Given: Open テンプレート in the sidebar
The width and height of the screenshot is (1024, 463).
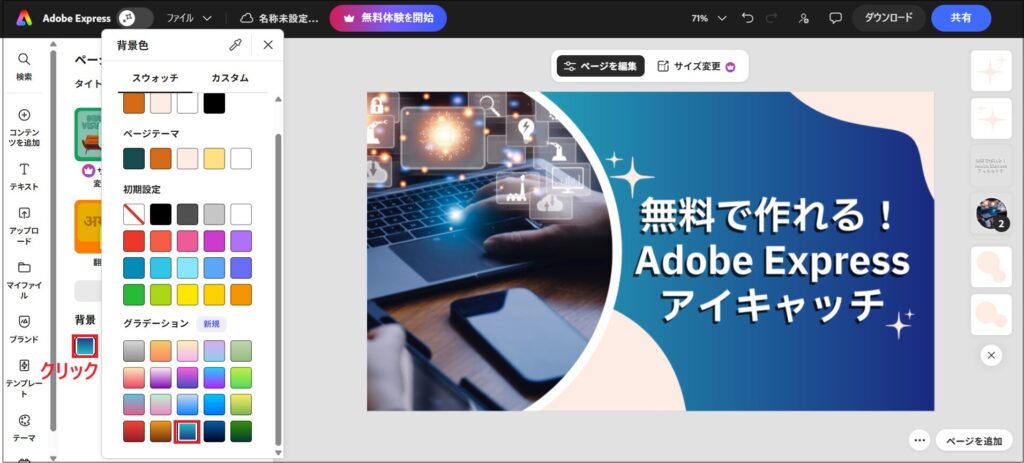Looking at the screenshot, I should [x=24, y=377].
